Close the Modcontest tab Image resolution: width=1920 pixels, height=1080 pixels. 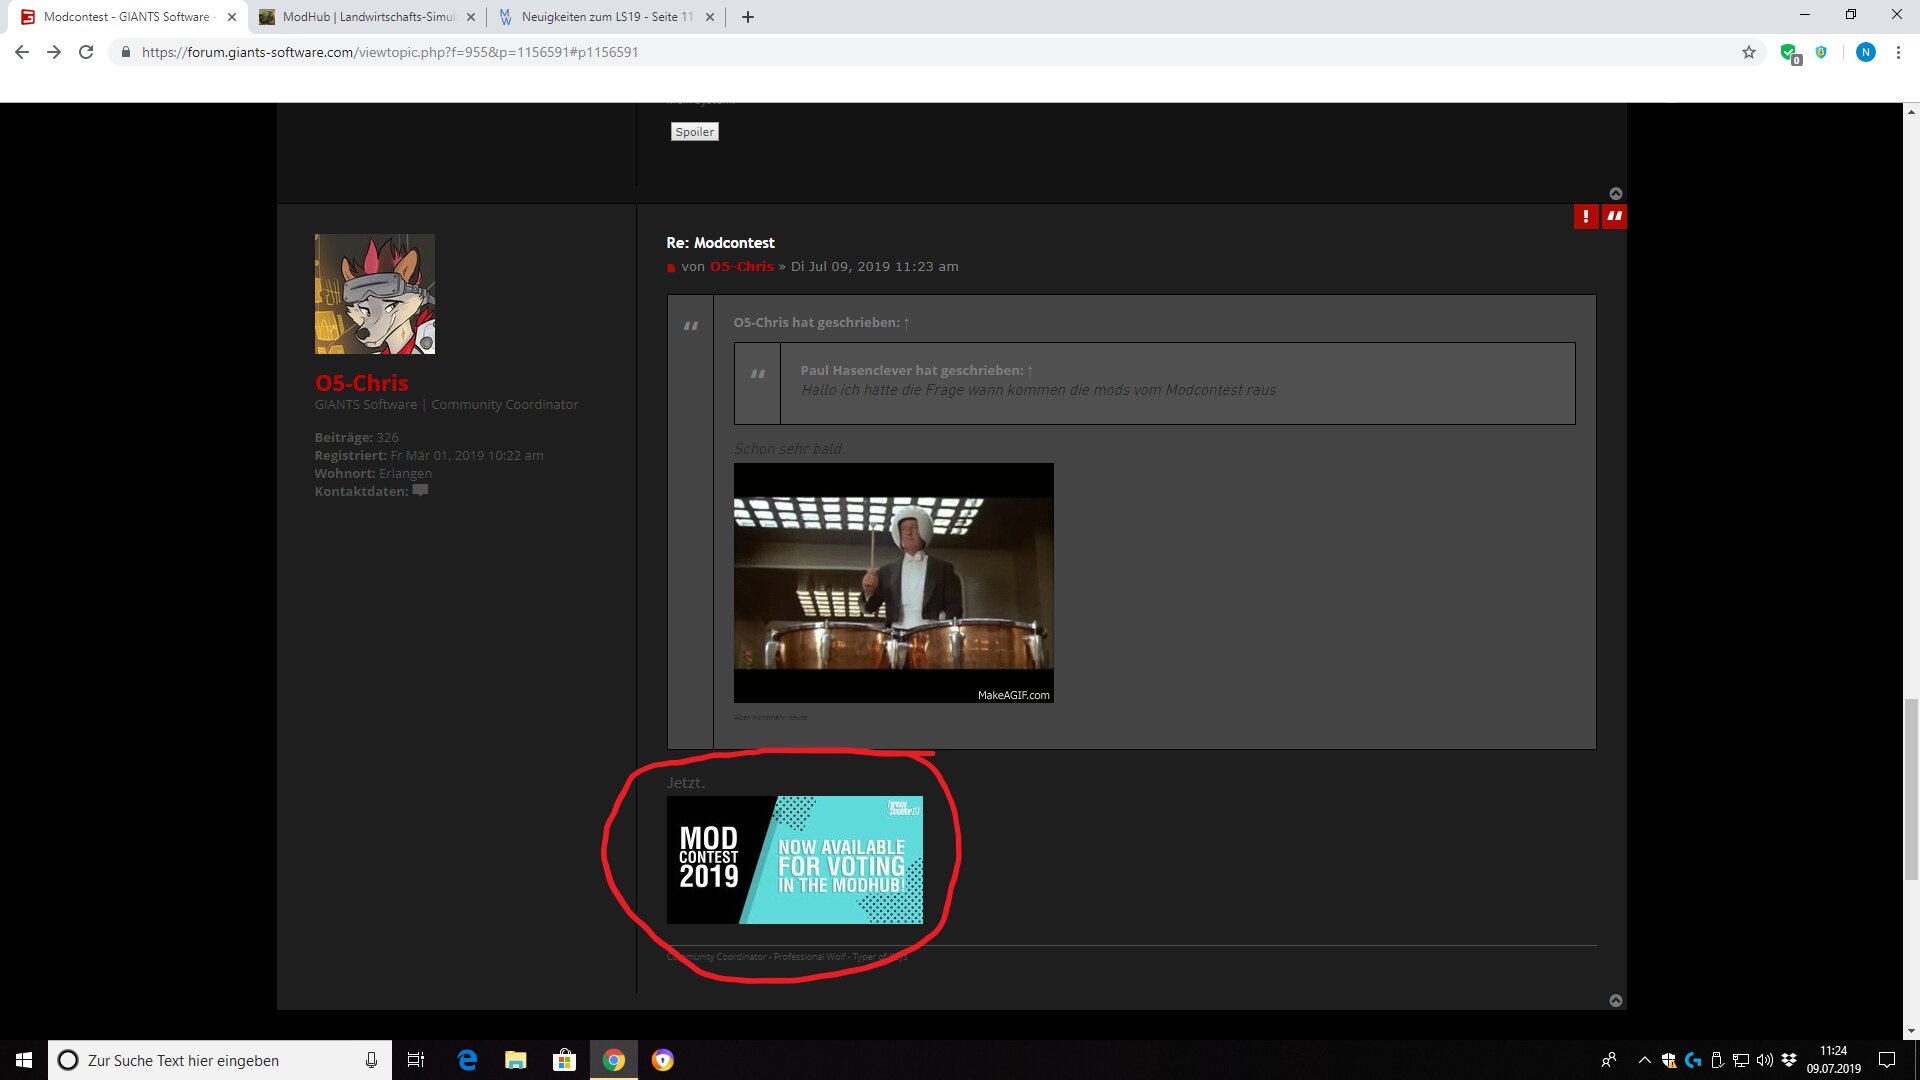point(232,17)
